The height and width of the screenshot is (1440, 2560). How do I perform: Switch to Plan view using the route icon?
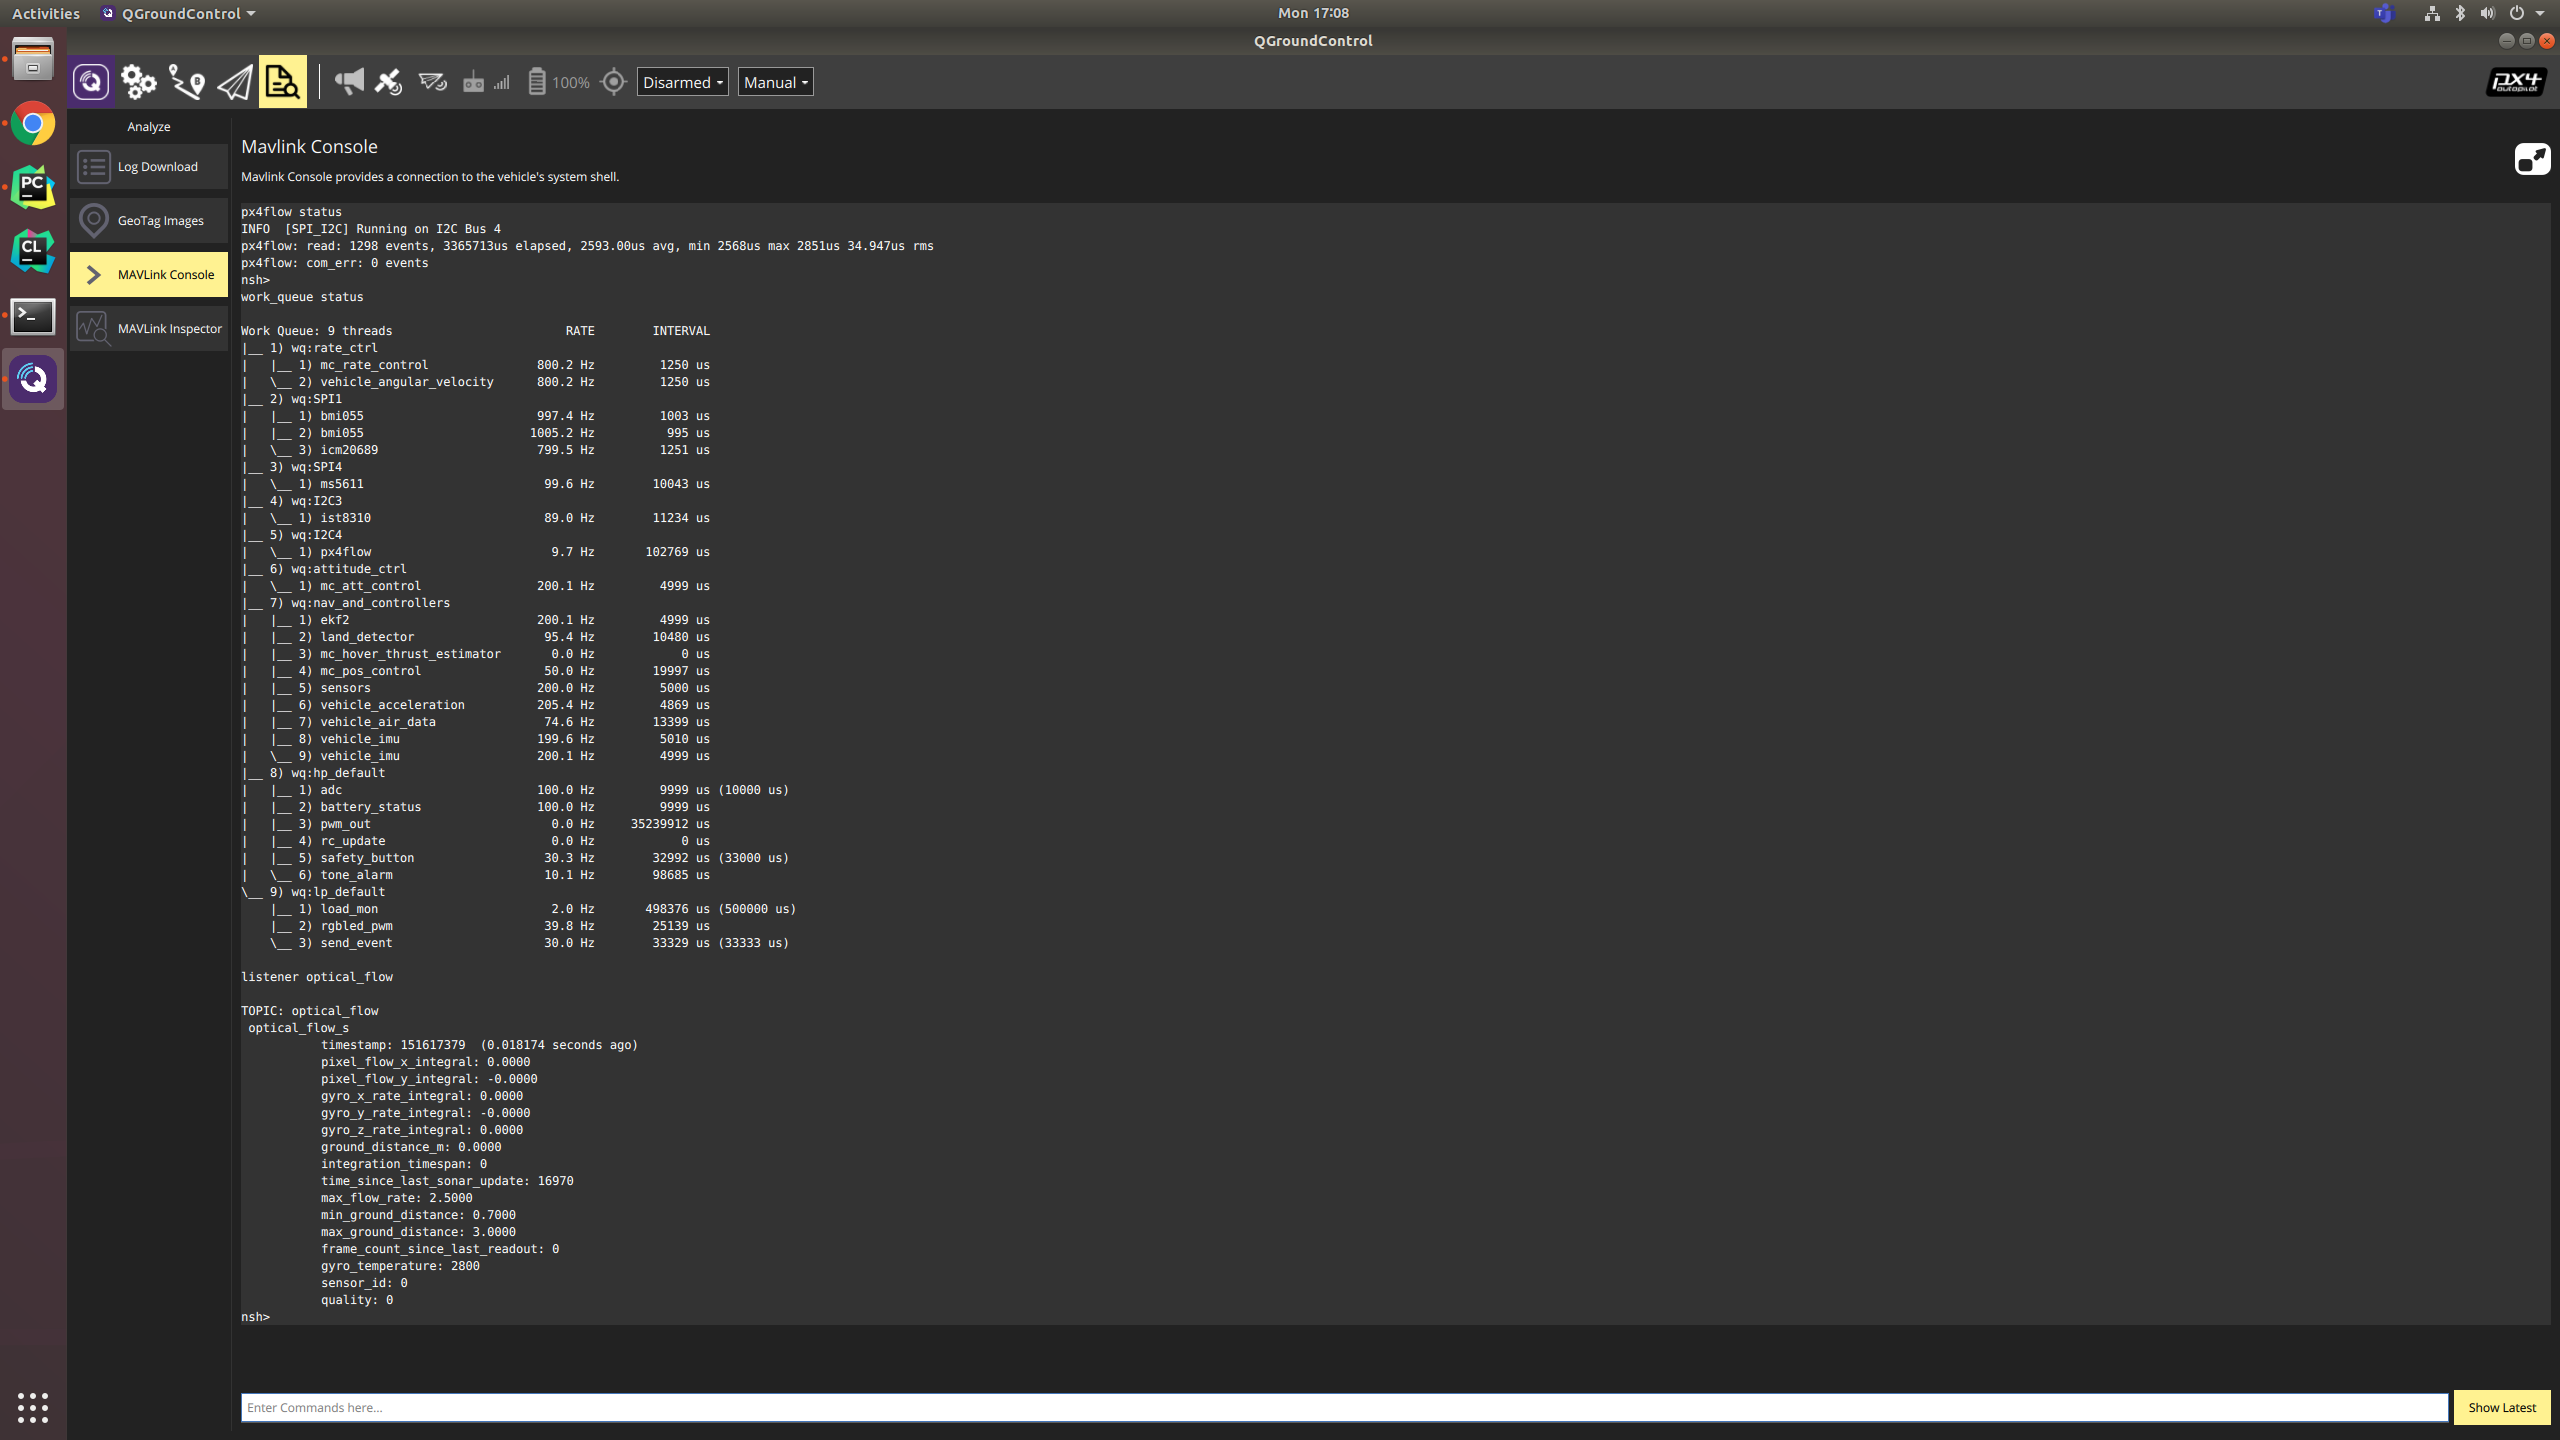(x=186, y=82)
